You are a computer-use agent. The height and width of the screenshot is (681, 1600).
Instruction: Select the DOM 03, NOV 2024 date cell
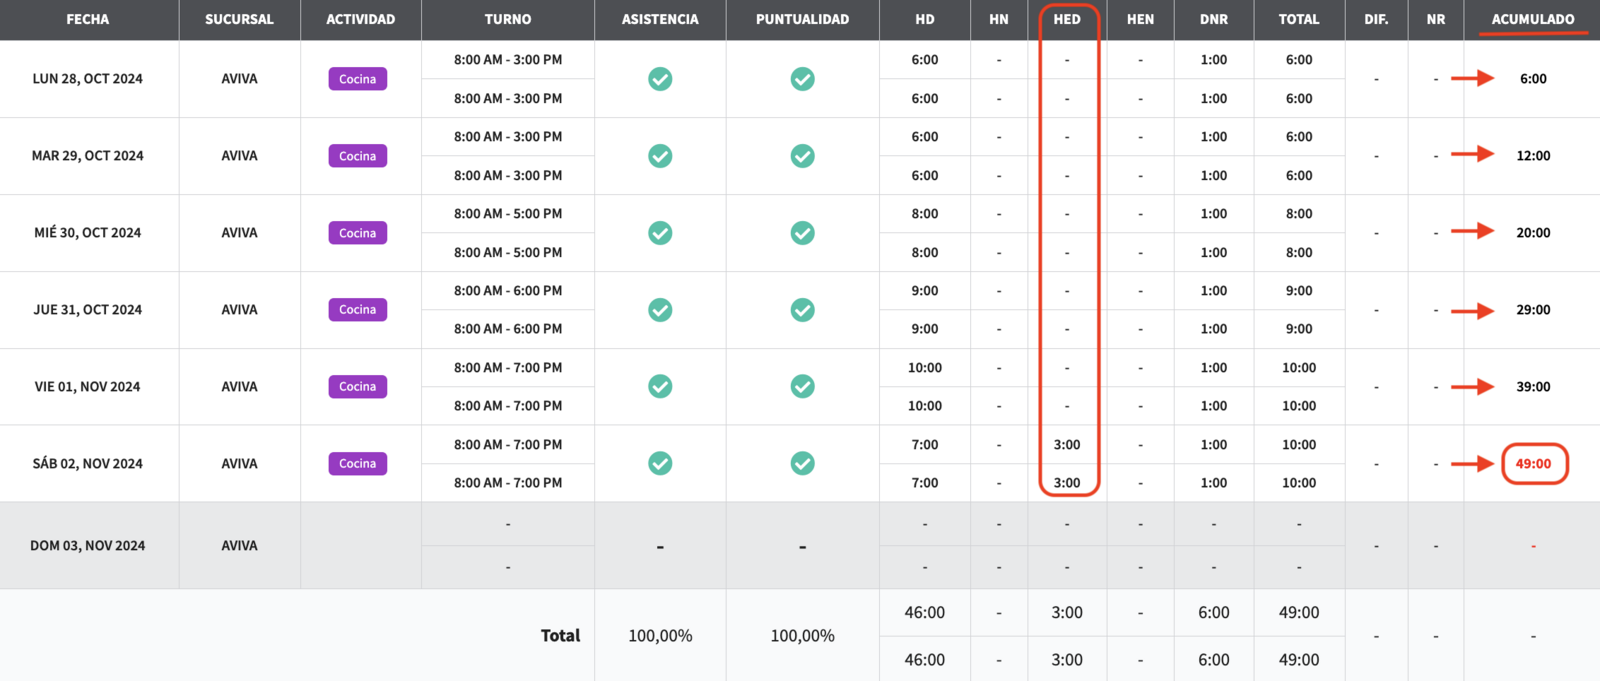click(88, 546)
